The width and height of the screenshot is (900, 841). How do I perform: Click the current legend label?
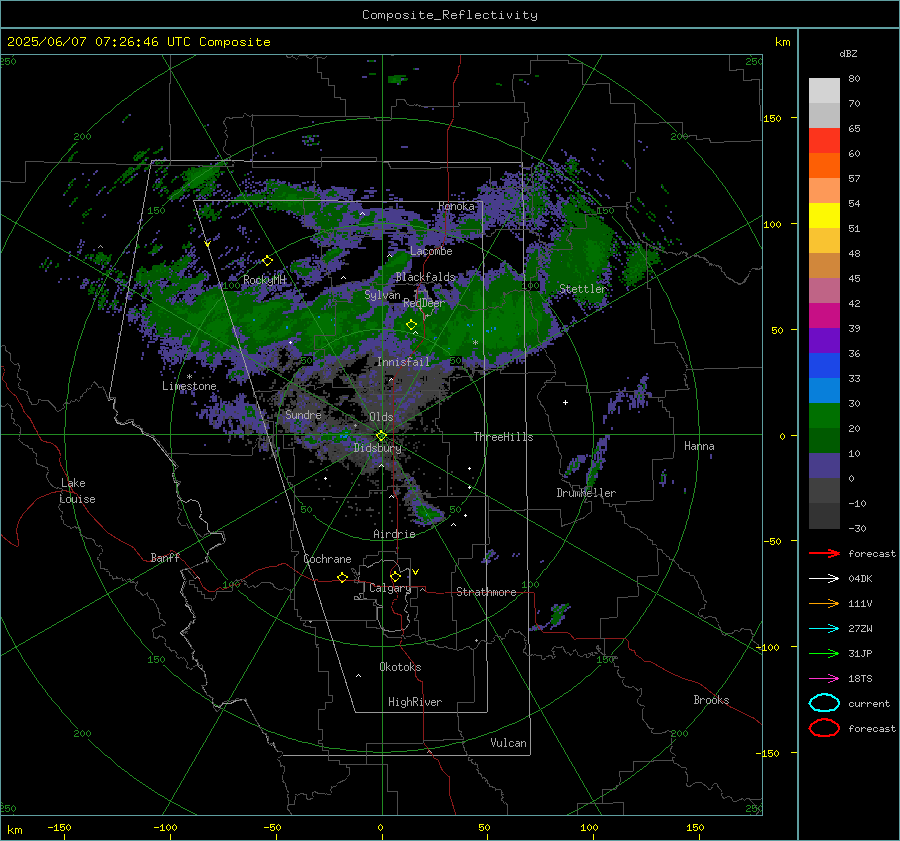pyautogui.click(x=869, y=703)
